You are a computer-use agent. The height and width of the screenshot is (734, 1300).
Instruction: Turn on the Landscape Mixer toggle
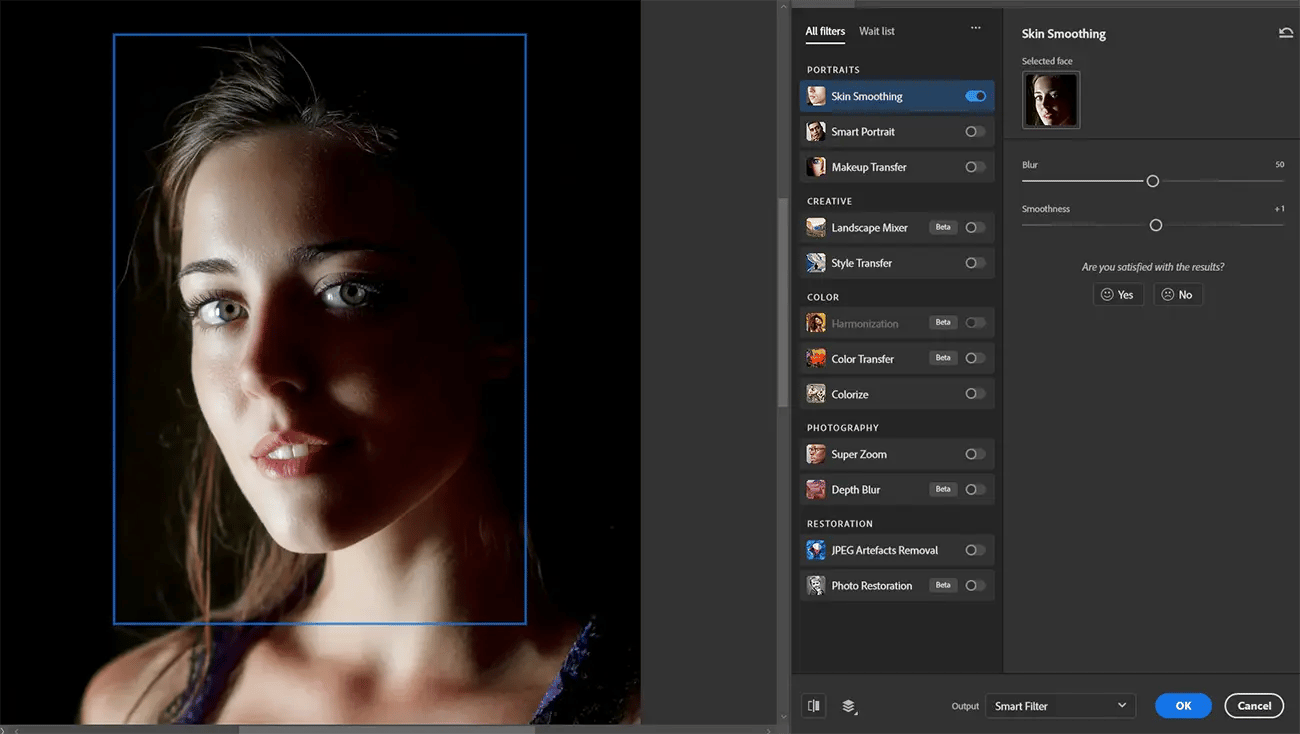[x=975, y=227]
